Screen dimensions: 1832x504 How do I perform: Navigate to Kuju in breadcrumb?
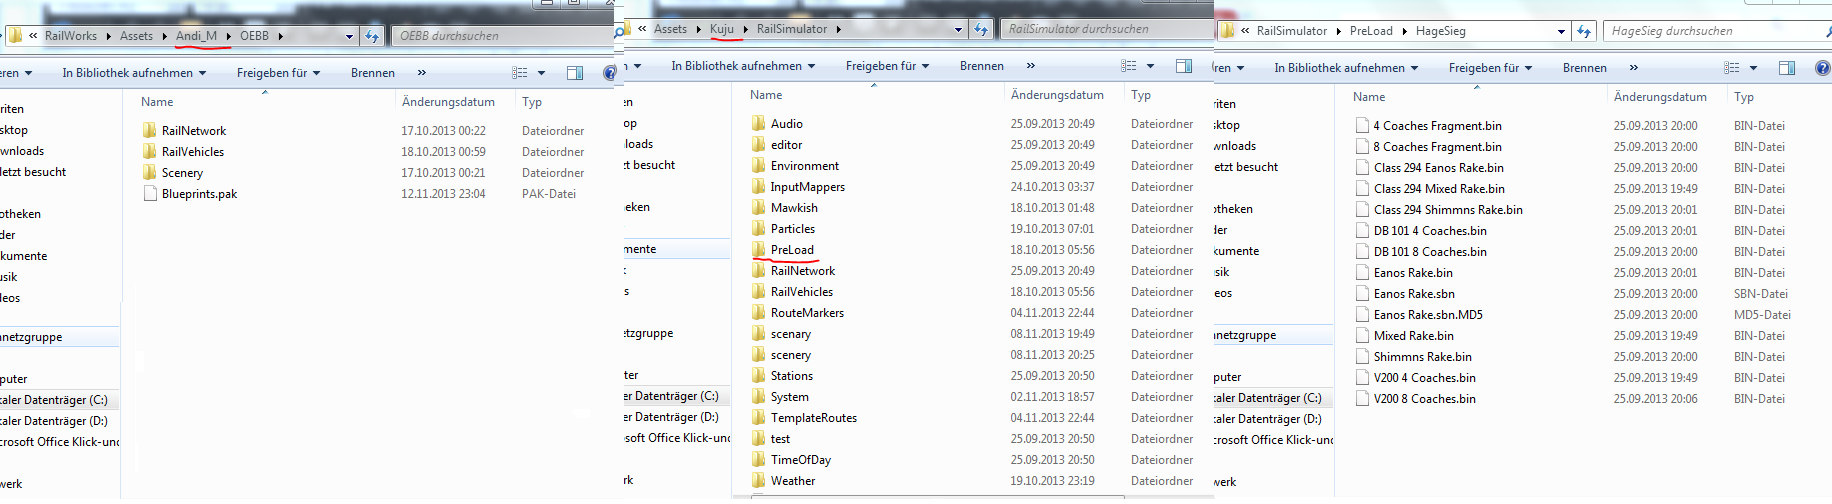pos(722,29)
